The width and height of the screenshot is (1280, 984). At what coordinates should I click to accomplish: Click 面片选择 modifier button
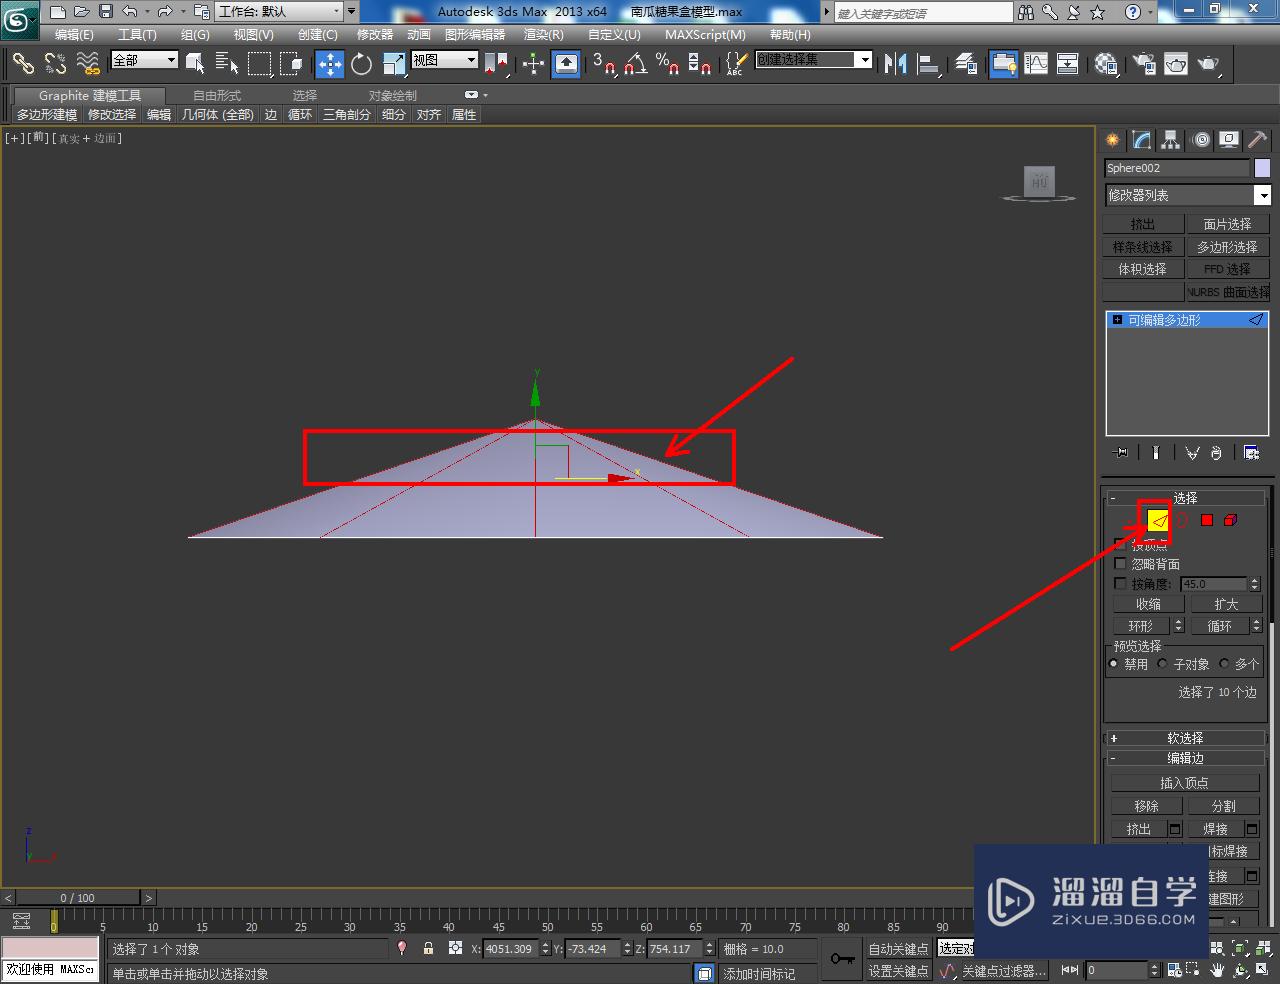click(x=1227, y=224)
